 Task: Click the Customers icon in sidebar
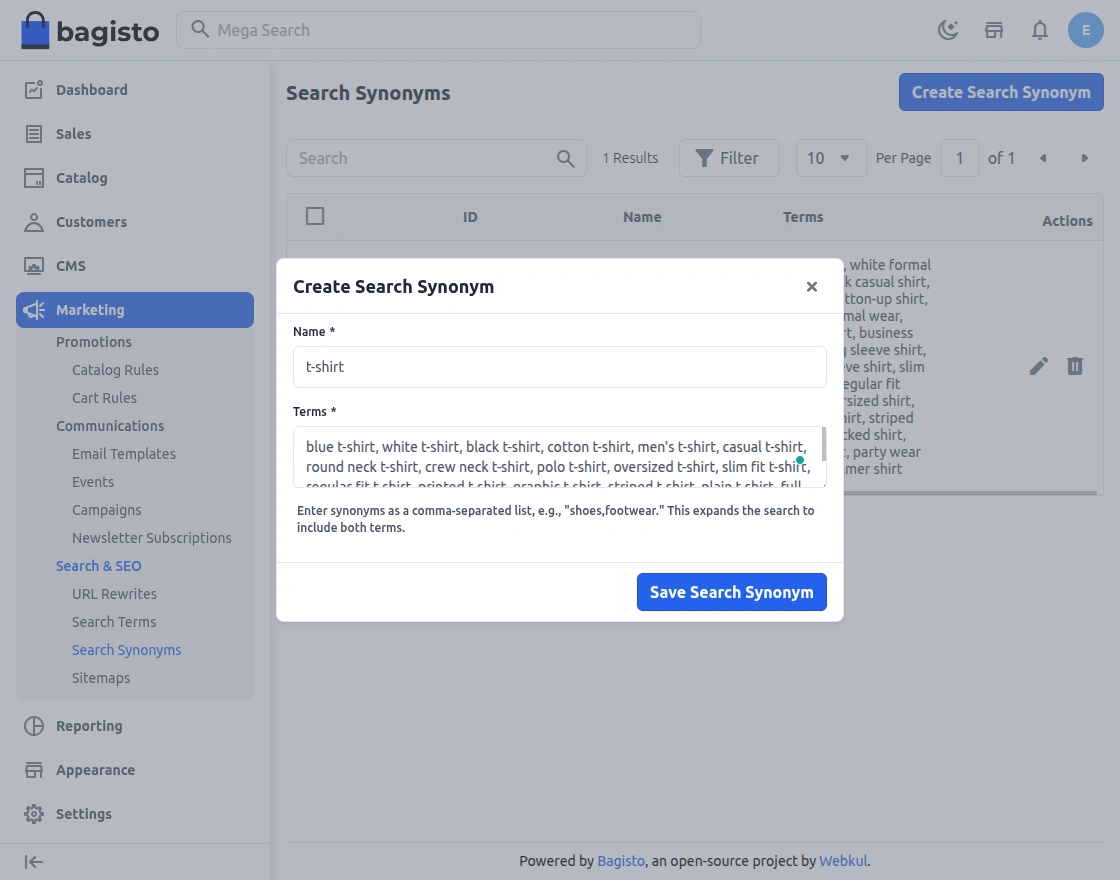[34, 222]
